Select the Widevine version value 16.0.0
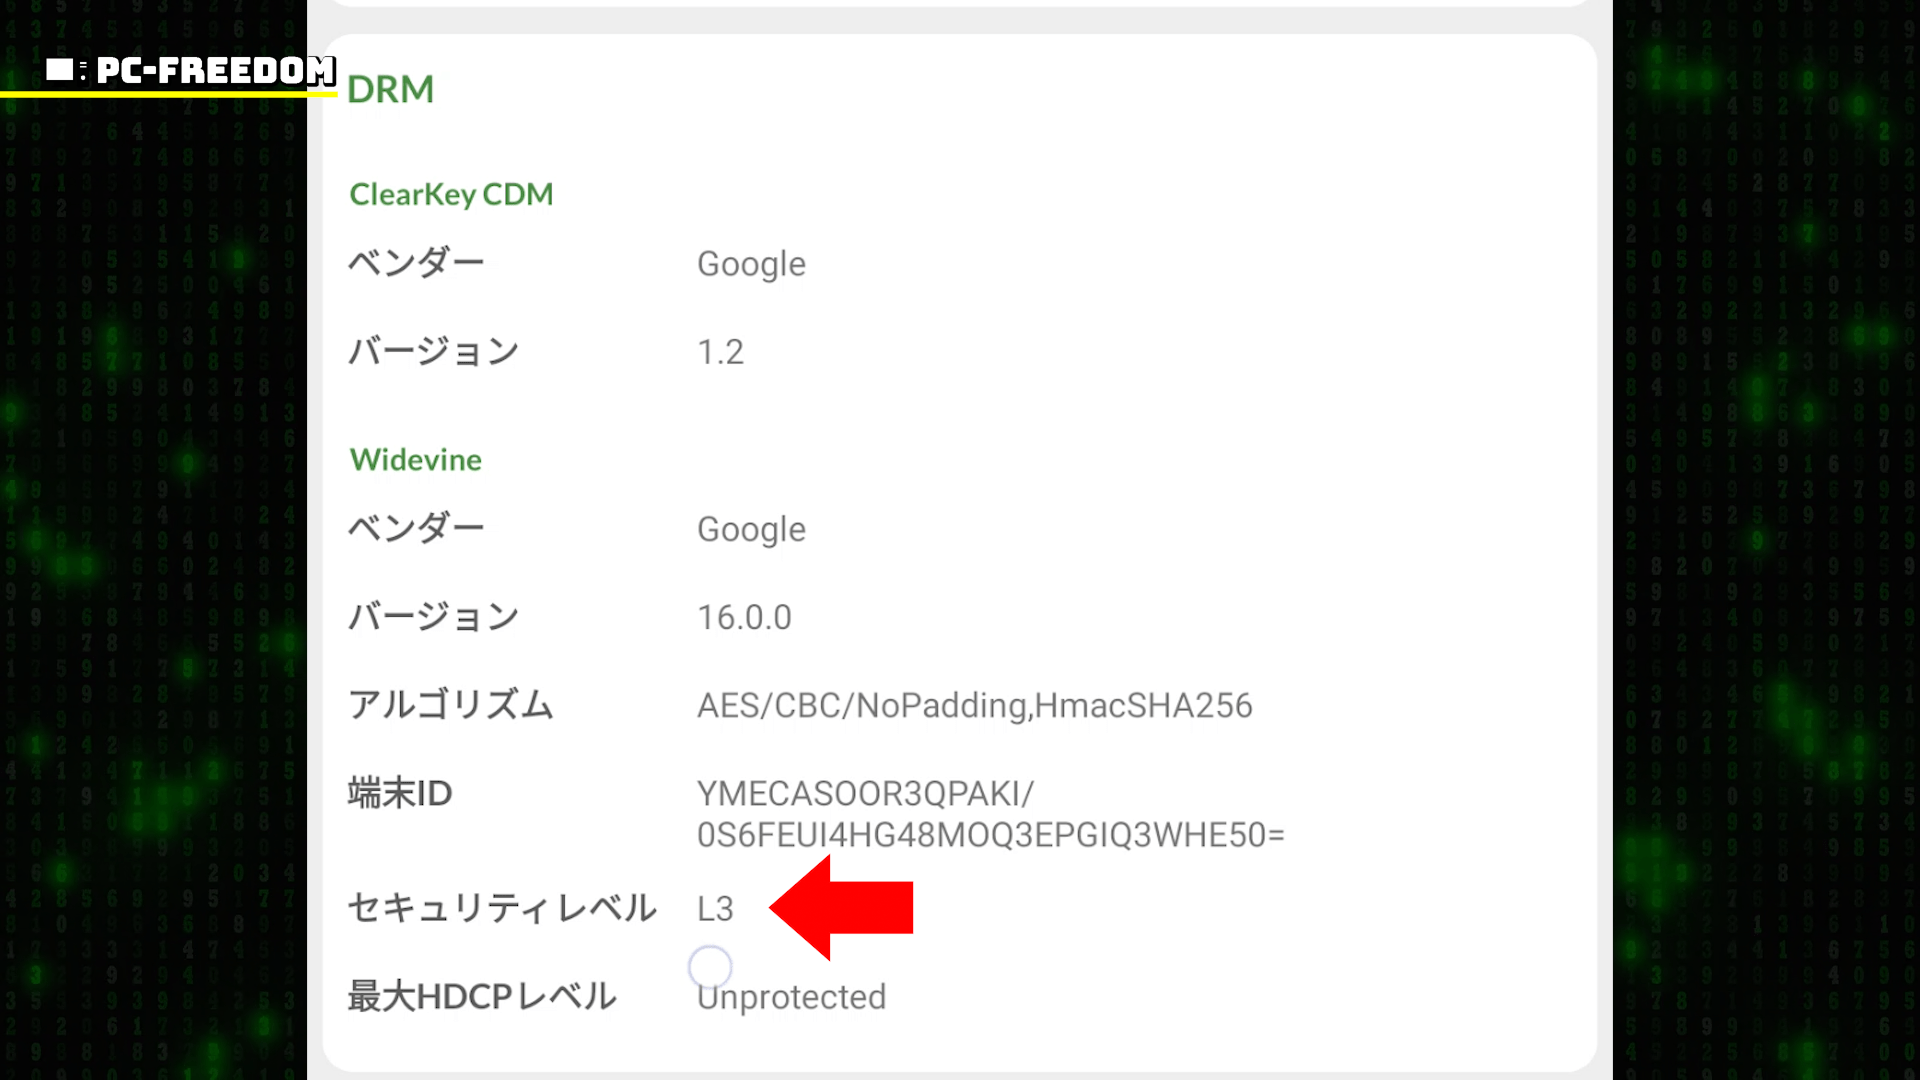The height and width of the screenshot is (1080, 1920). [744, 617]
